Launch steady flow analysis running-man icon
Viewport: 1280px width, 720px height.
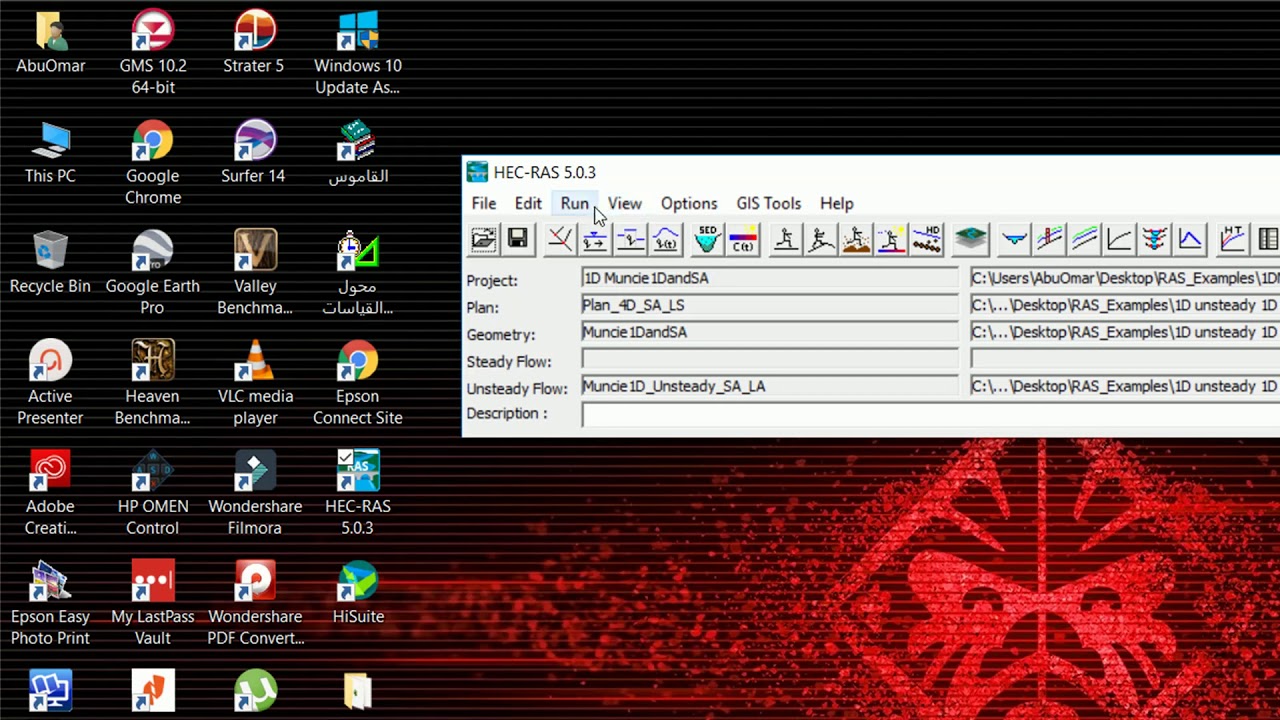coord(786,239)
